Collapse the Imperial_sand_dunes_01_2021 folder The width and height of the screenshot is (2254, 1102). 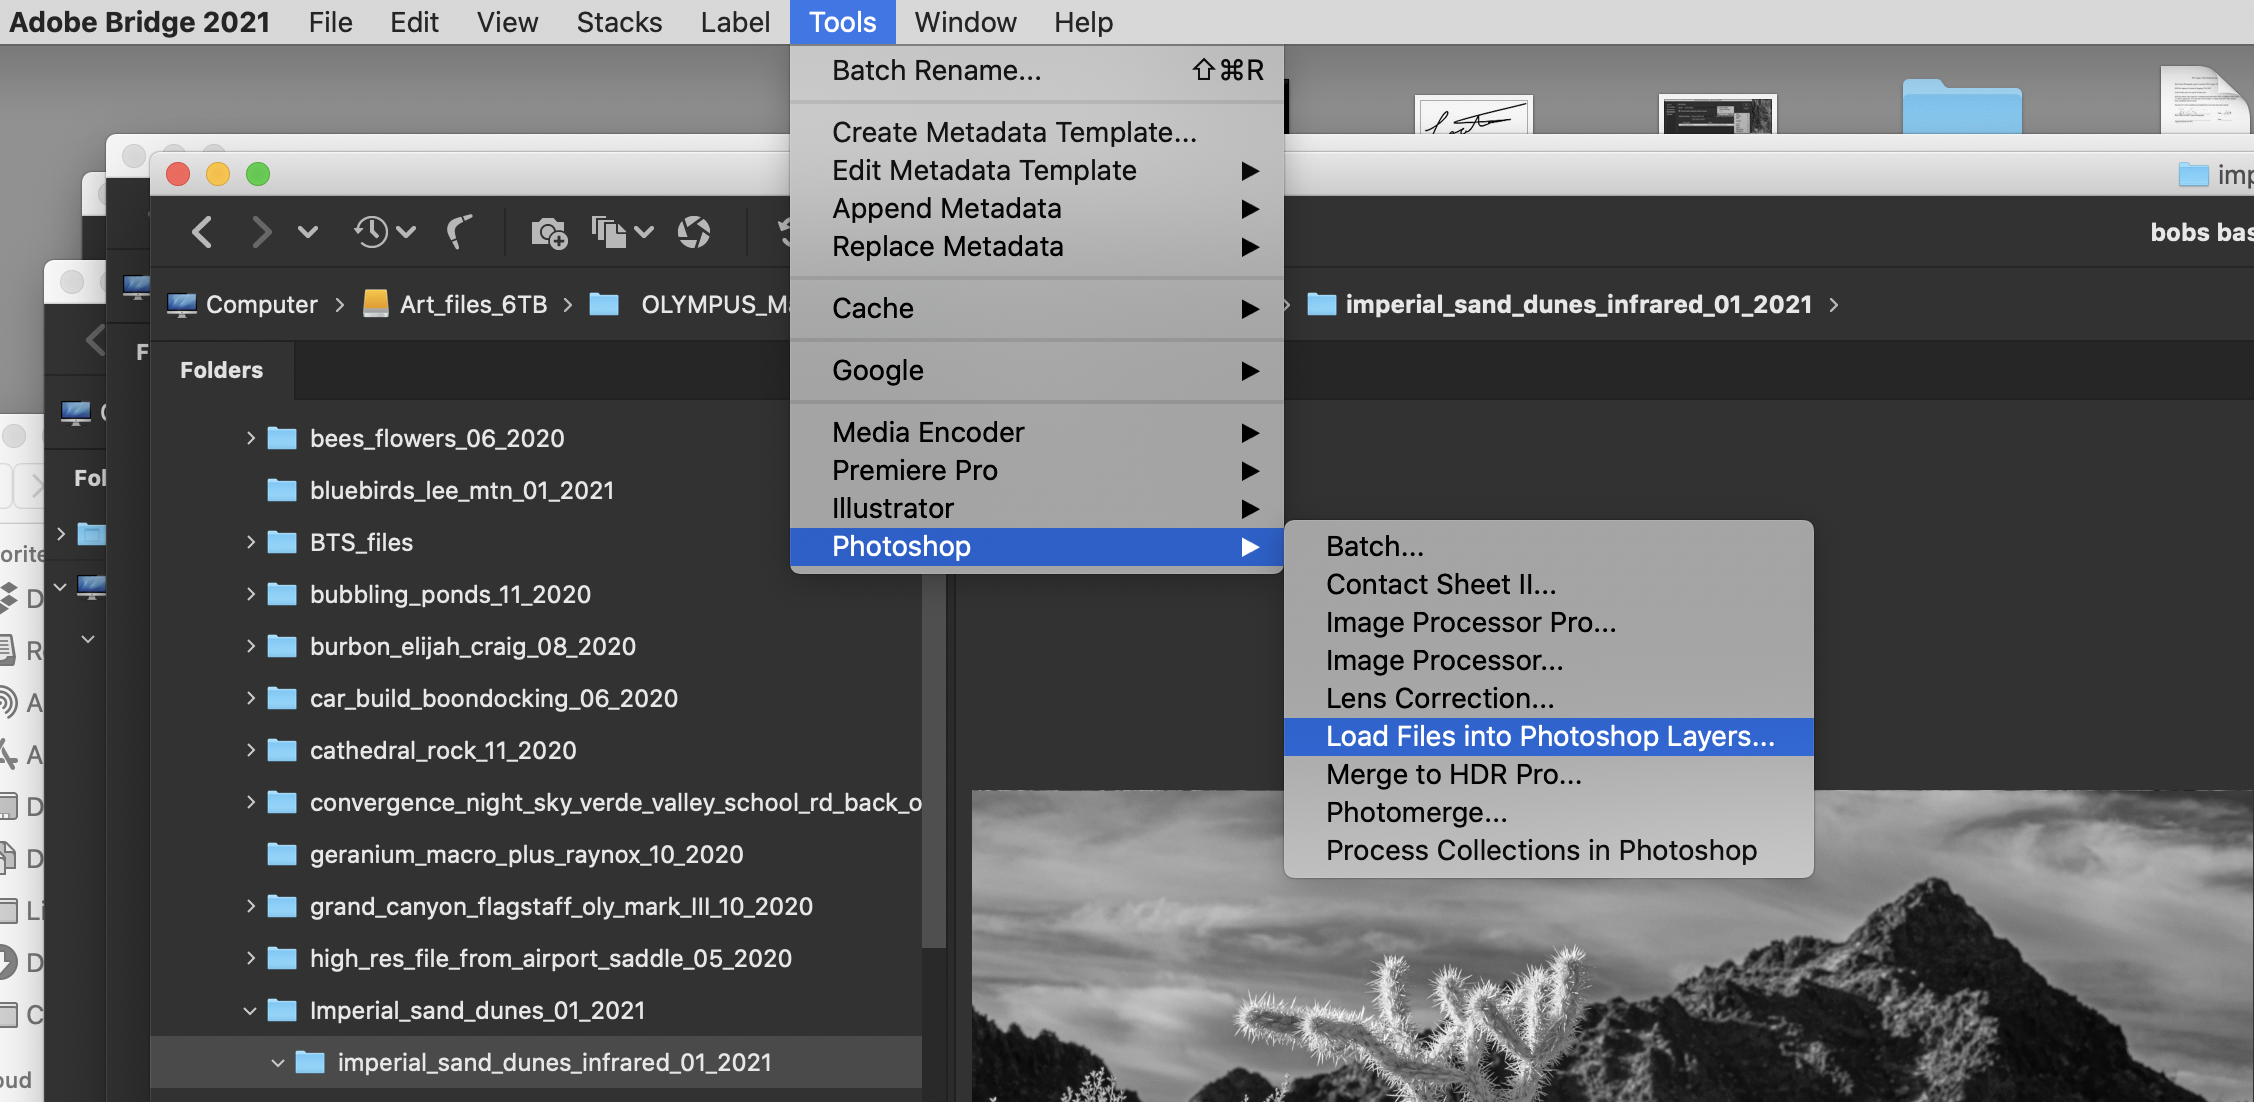coord(250,1010)
